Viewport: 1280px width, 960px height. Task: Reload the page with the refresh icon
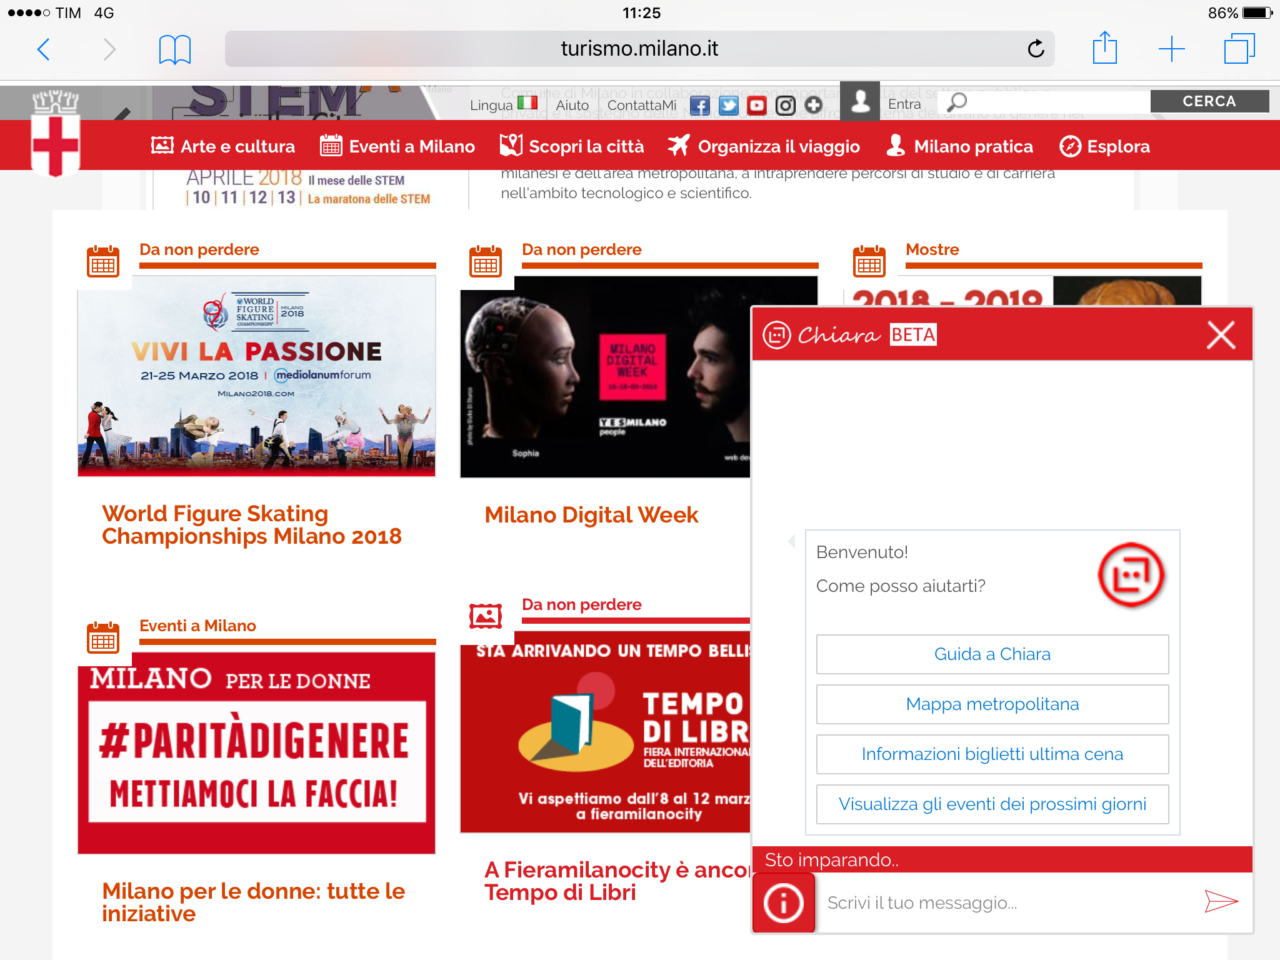click(x=1036, y=48)
